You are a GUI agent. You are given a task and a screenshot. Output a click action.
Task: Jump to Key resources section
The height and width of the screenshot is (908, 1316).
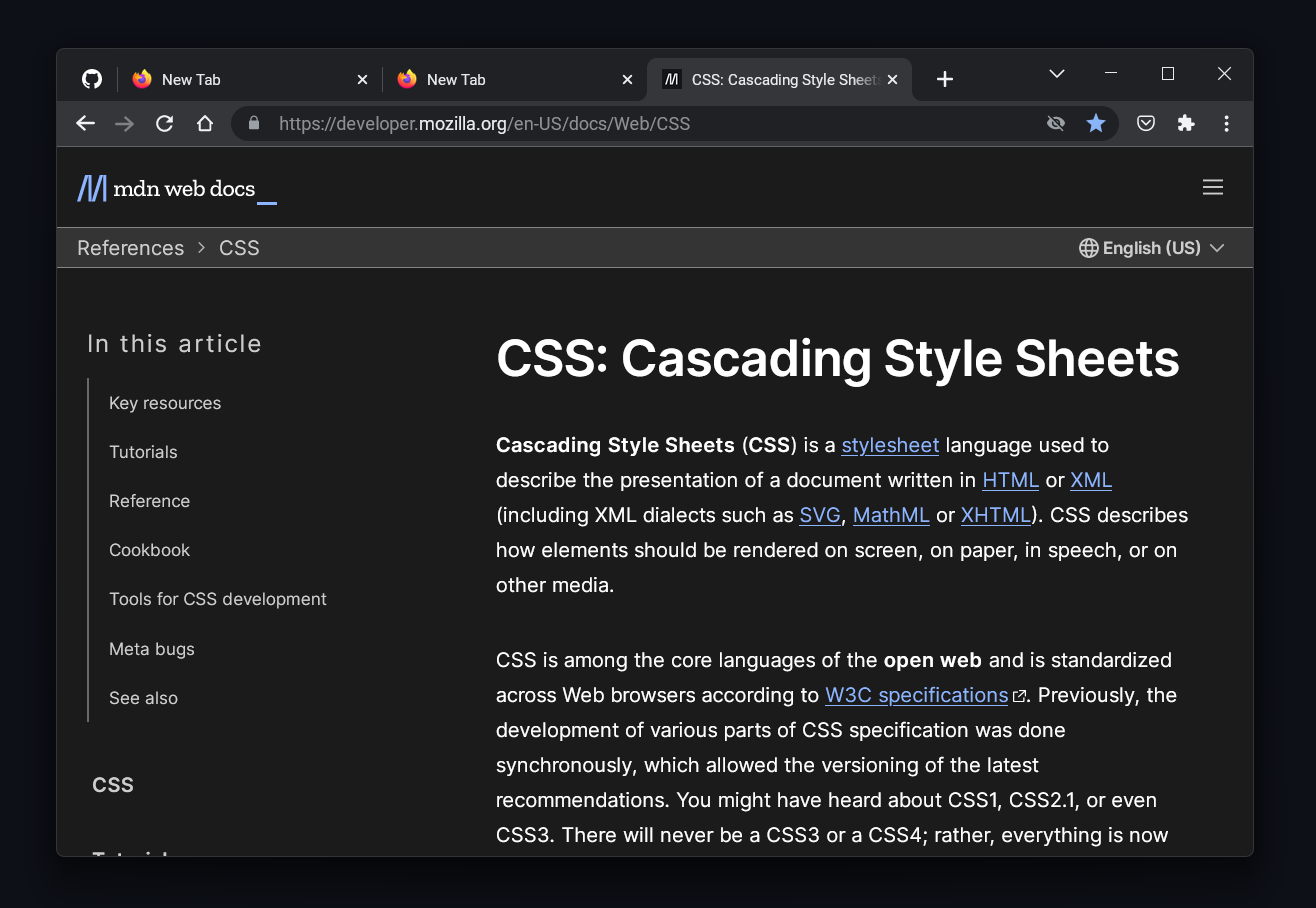(x=165, y=403)
